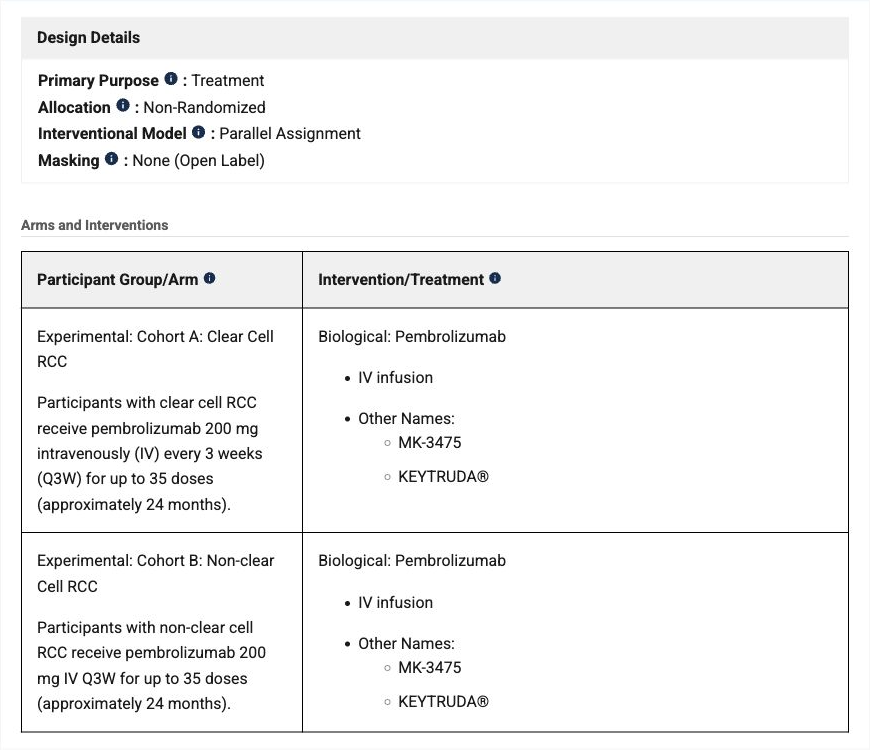Show the Allocation info tooltip icon
870x750 pixels.
(123, 105)
